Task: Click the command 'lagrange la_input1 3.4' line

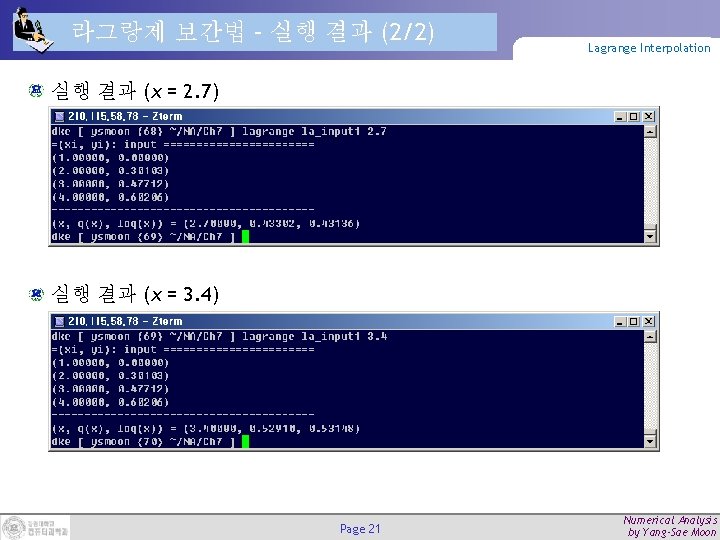Action: click(x=314, y=337)
